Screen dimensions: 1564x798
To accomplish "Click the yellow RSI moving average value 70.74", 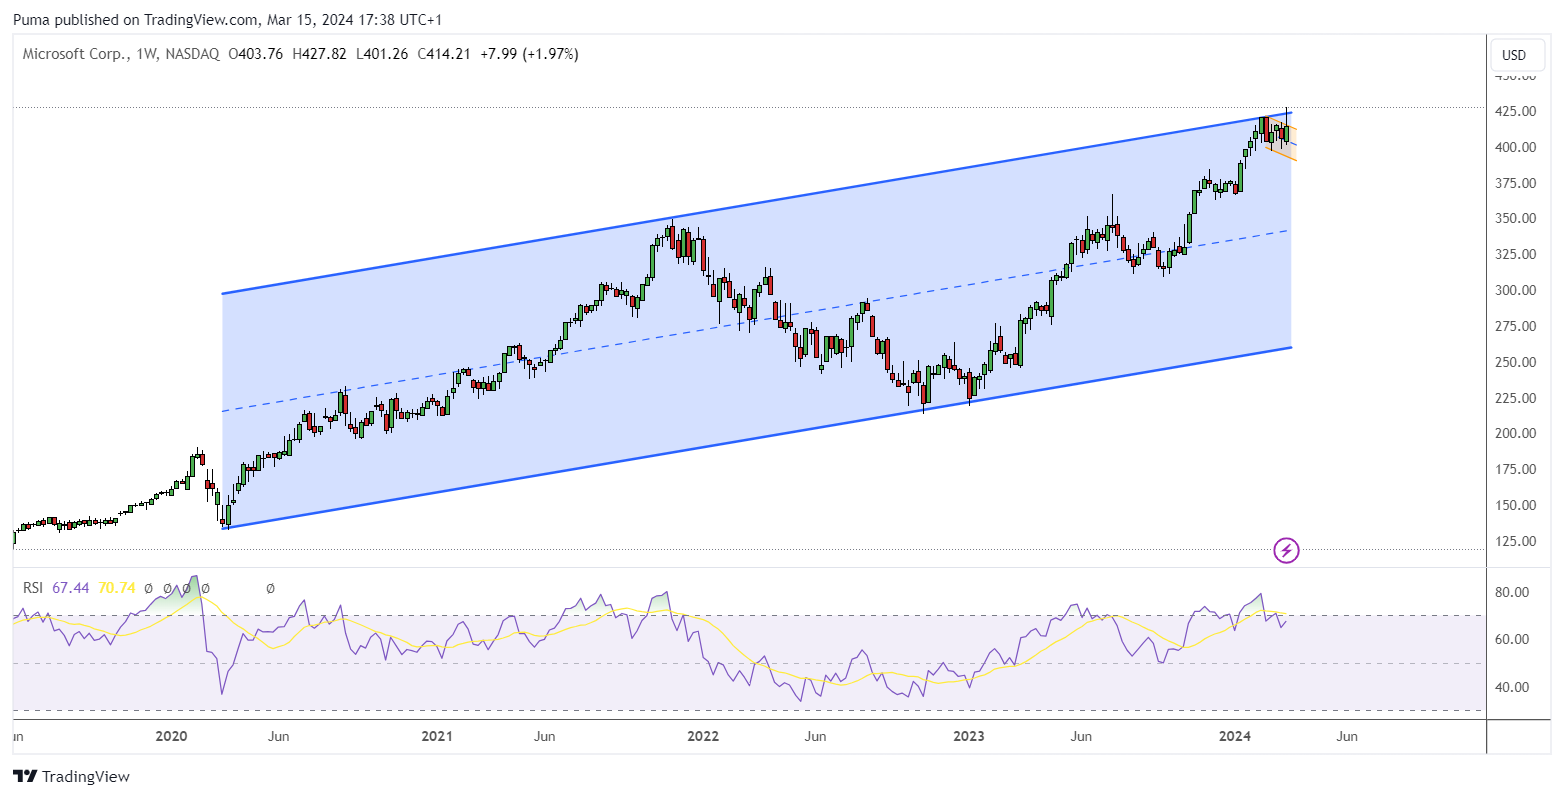I will point(116,588).
